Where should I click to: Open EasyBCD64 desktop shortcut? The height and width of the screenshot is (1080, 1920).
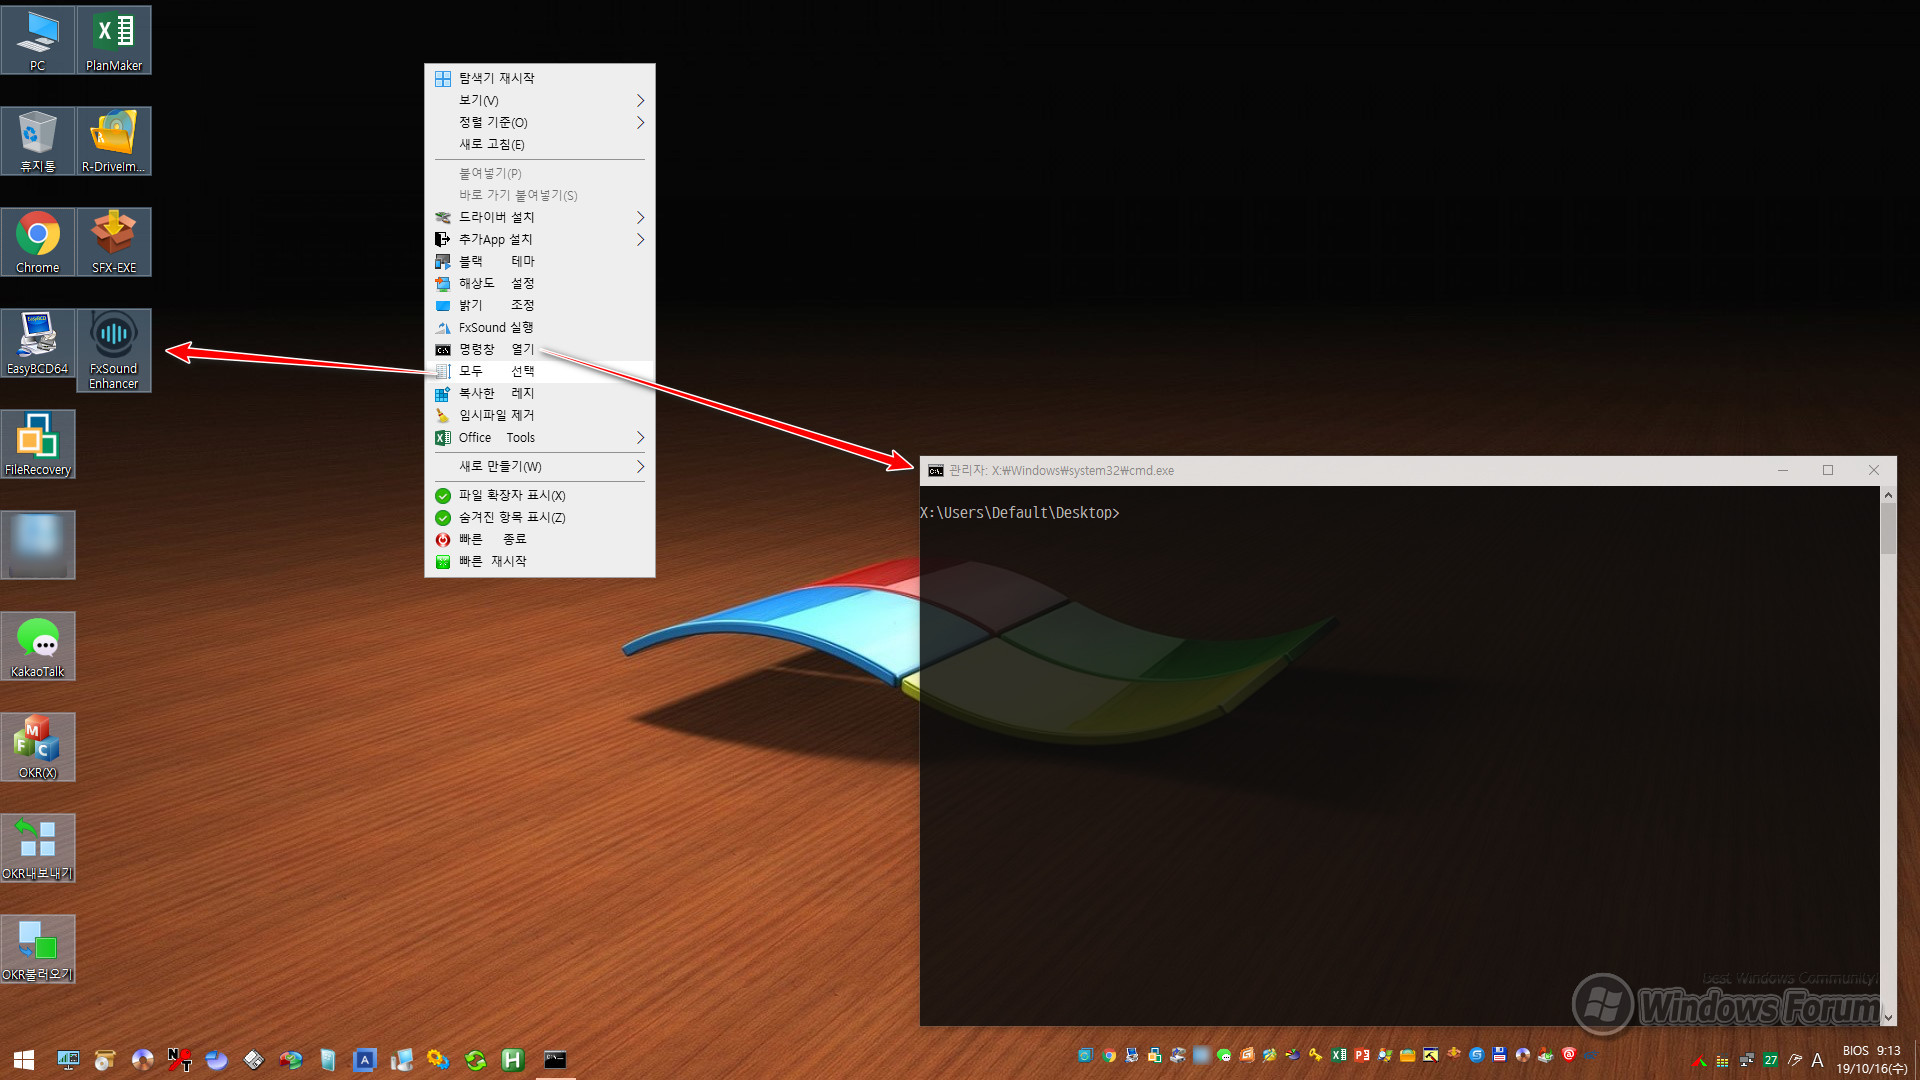pyautogui.click(x=38, y=343)
